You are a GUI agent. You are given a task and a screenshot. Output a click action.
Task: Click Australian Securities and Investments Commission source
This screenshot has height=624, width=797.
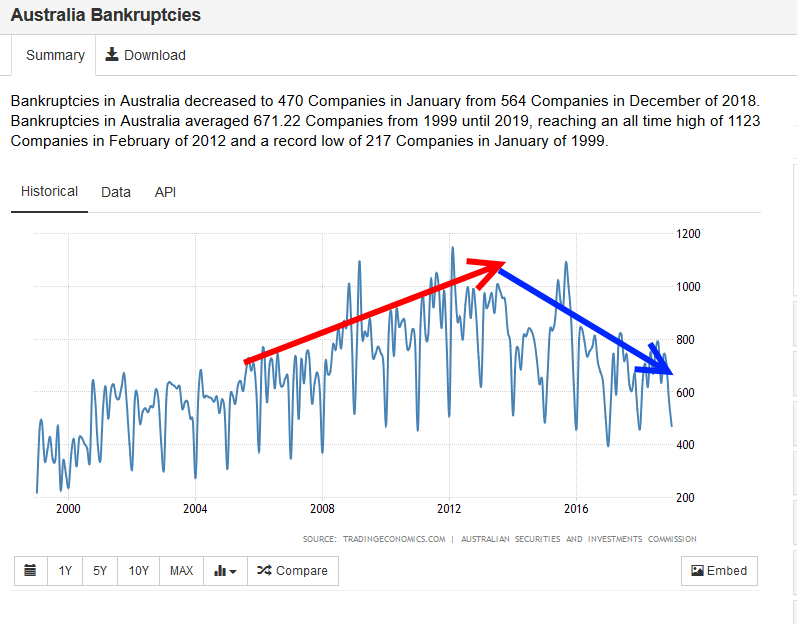(578, 539)
